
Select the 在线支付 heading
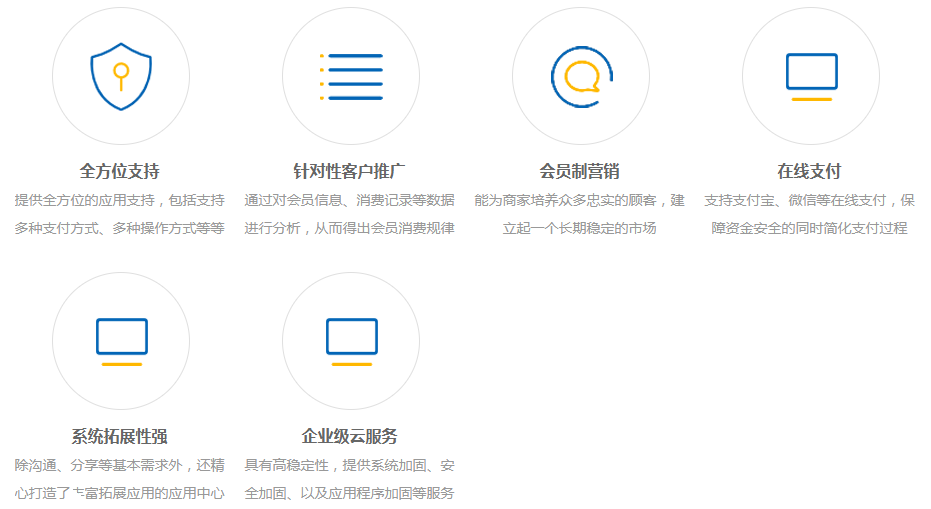click(810, 171)
